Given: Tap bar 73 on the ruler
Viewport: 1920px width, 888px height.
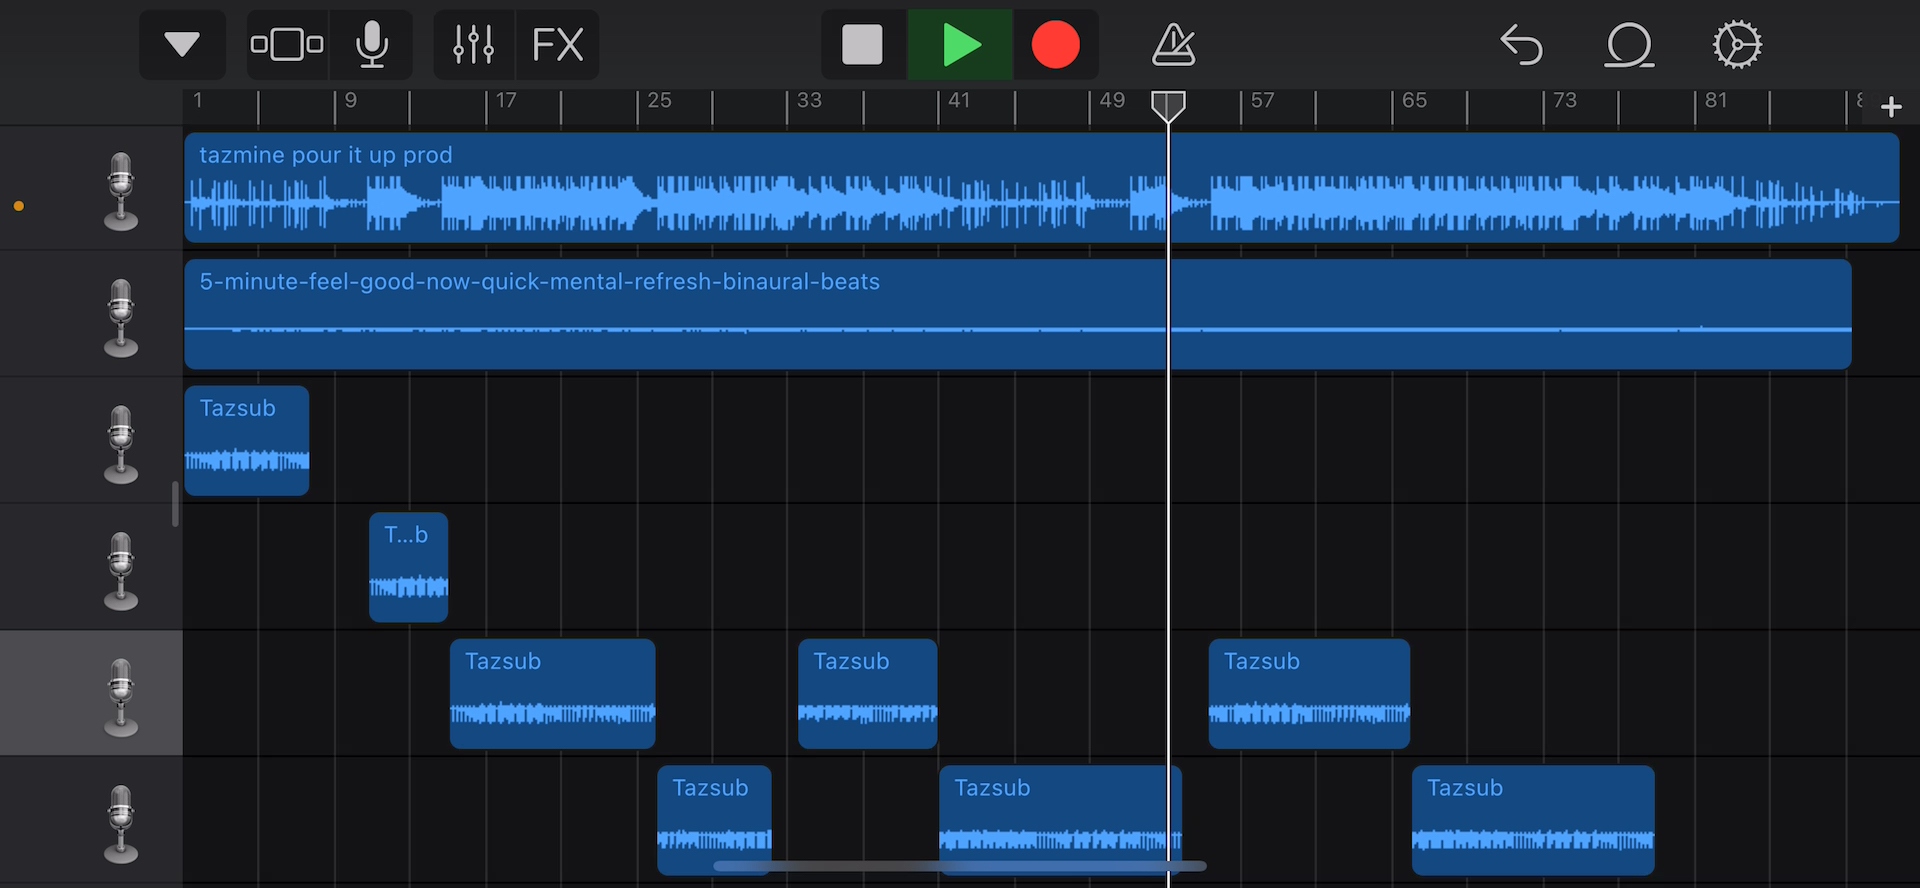Looking at the screenshot, I should coord(1565,100).
